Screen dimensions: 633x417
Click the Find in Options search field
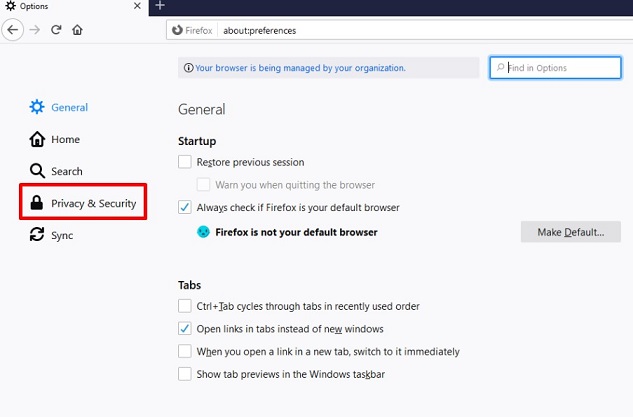[555, 67]
